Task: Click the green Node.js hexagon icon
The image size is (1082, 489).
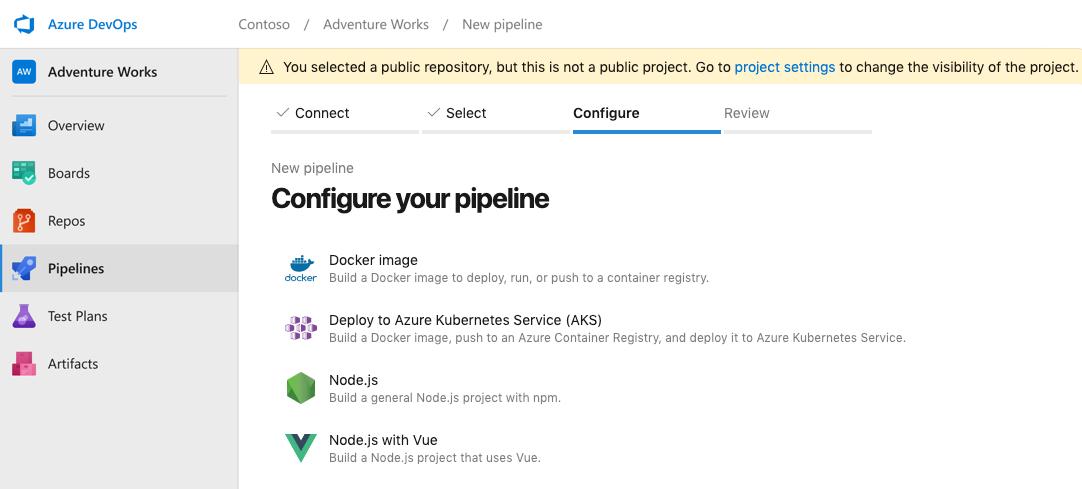Action: [x=301, y=388]
